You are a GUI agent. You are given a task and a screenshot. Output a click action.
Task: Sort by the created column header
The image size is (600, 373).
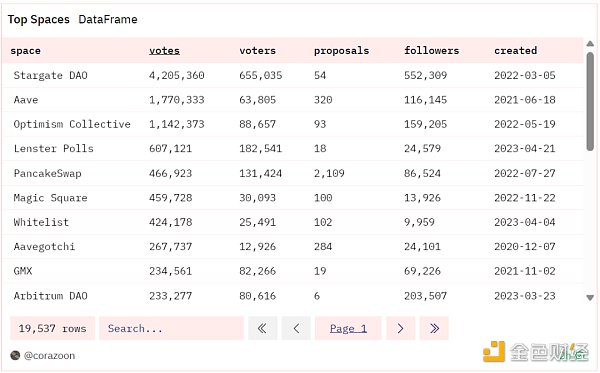515,50
